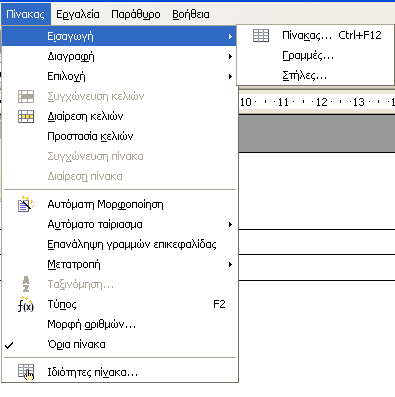Viewport: 395px width, 397px height.
Task: Select the Όρια πίνακα entry text
Action: [77, 344]
